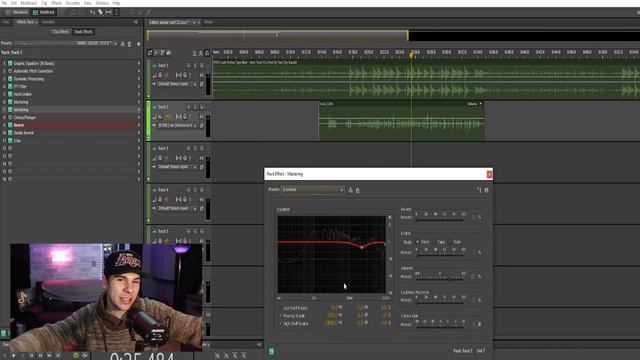
Task: Toggle power for Chorus/Flanger effect
Action: [x=10, y=118]
